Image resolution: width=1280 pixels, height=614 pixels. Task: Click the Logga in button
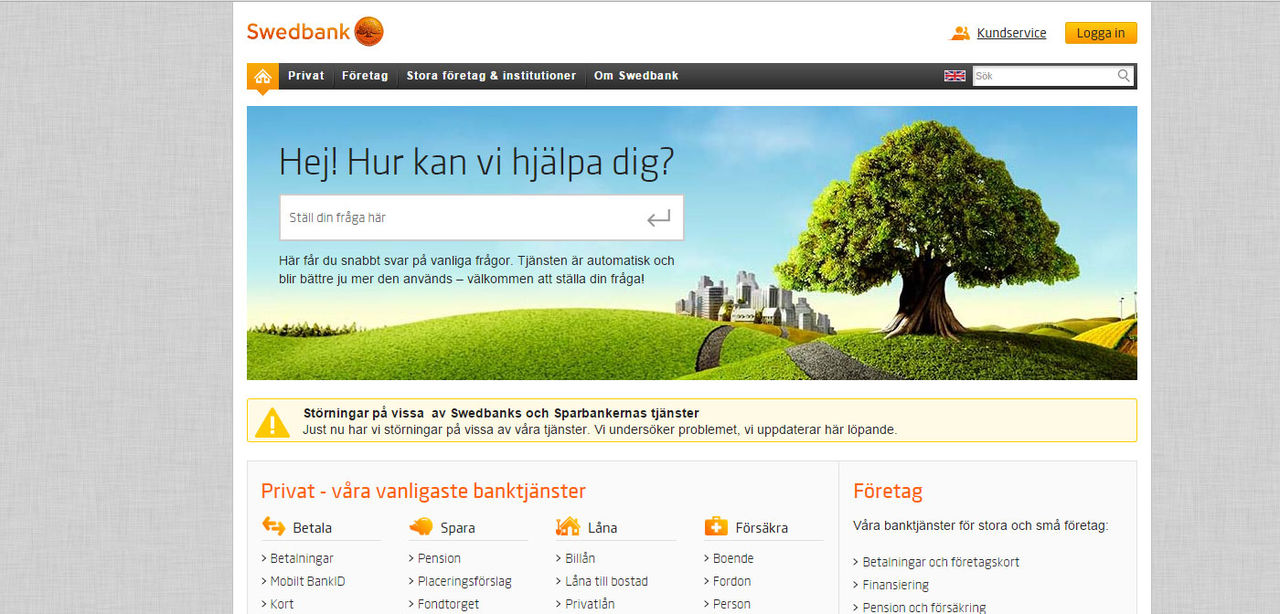1101,33
